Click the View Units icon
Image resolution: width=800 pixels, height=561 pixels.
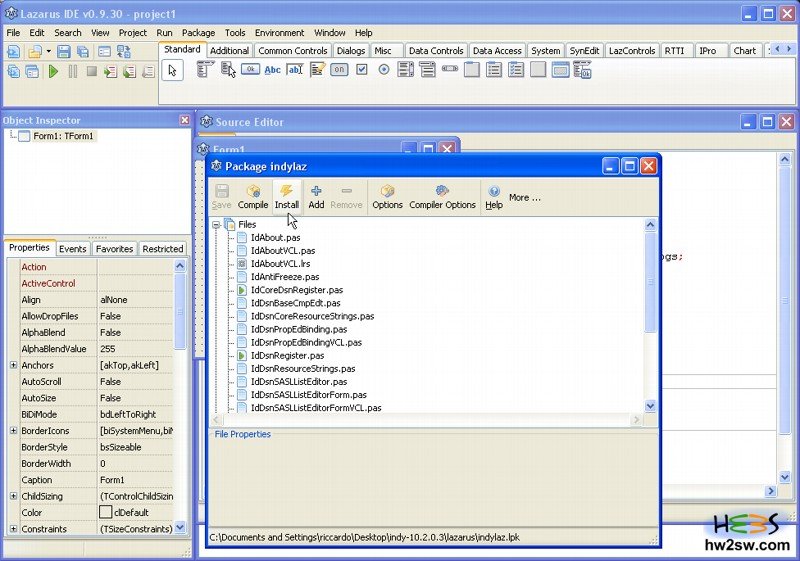click(14, 71)
